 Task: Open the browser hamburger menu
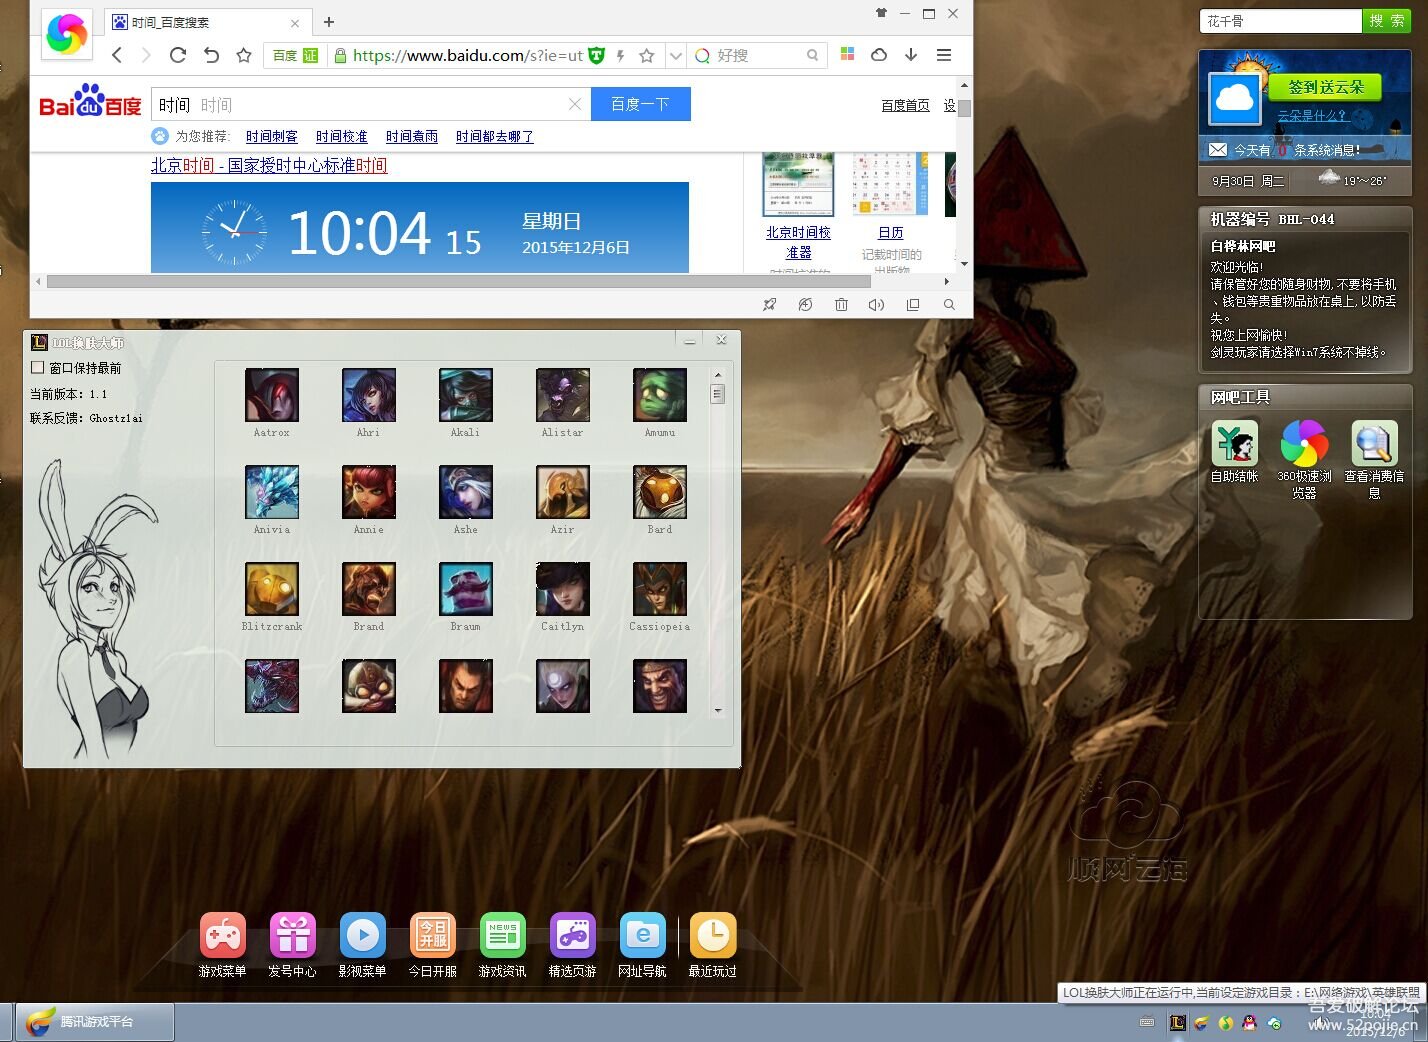click(944, 55)
